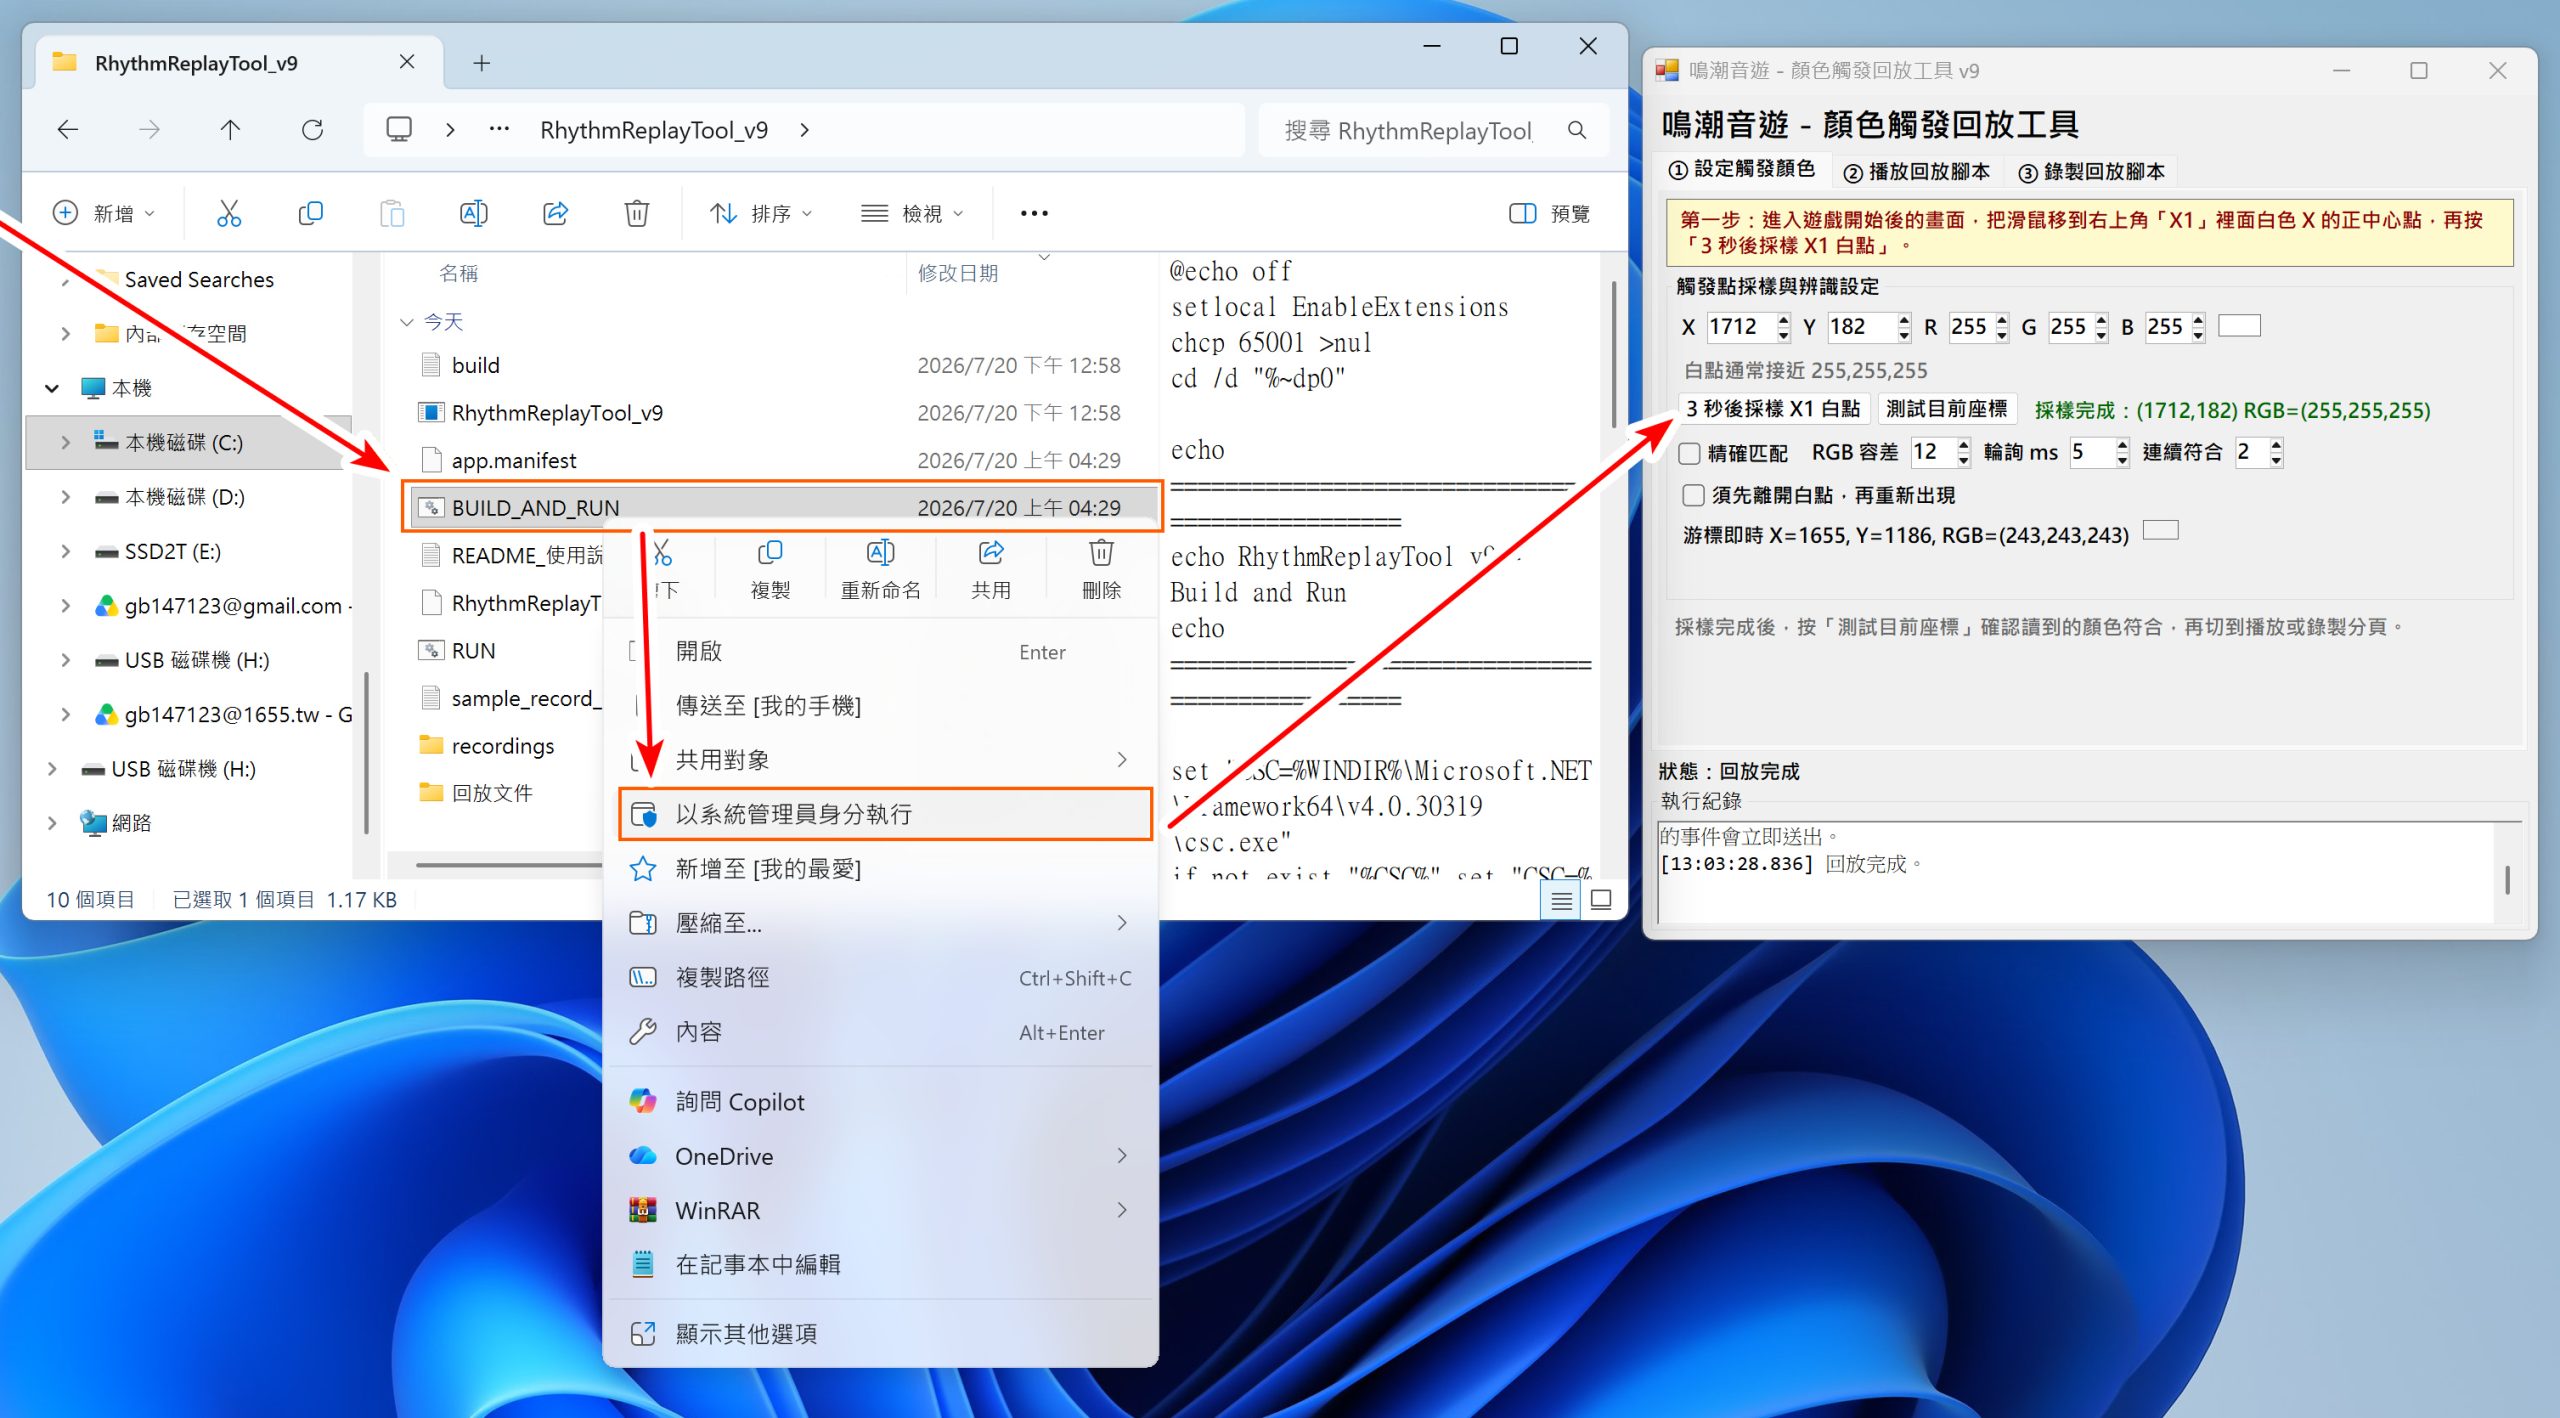Collapse the 本機 tree node
Image resolution: width=2560 pixels, height=1418 pixels.
pyautogui.click(x=52, y=388)
